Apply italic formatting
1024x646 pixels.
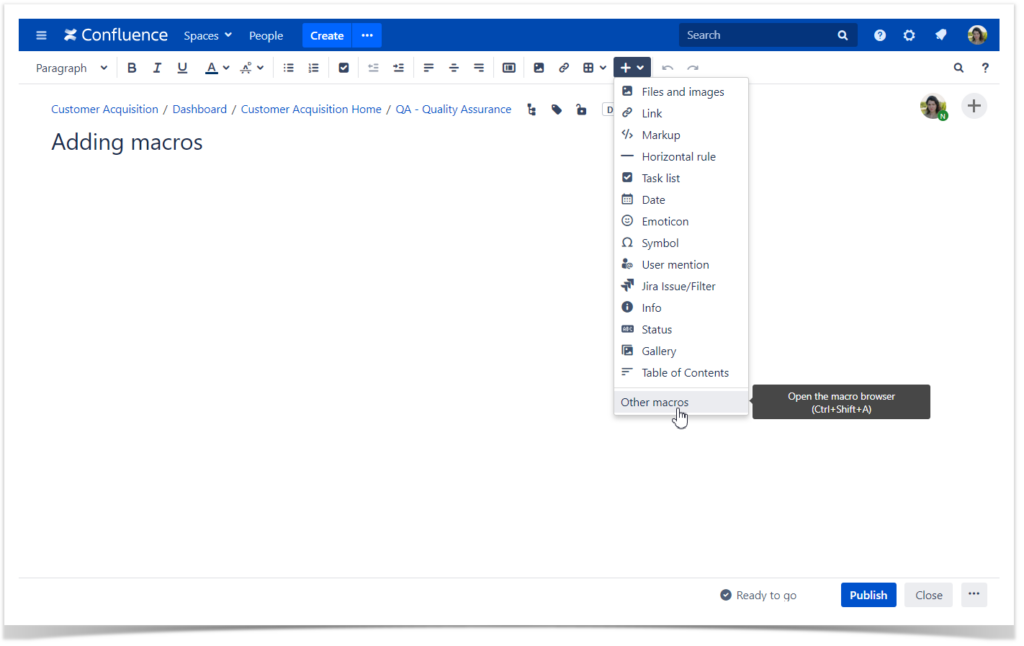click(x=156, y=67)
